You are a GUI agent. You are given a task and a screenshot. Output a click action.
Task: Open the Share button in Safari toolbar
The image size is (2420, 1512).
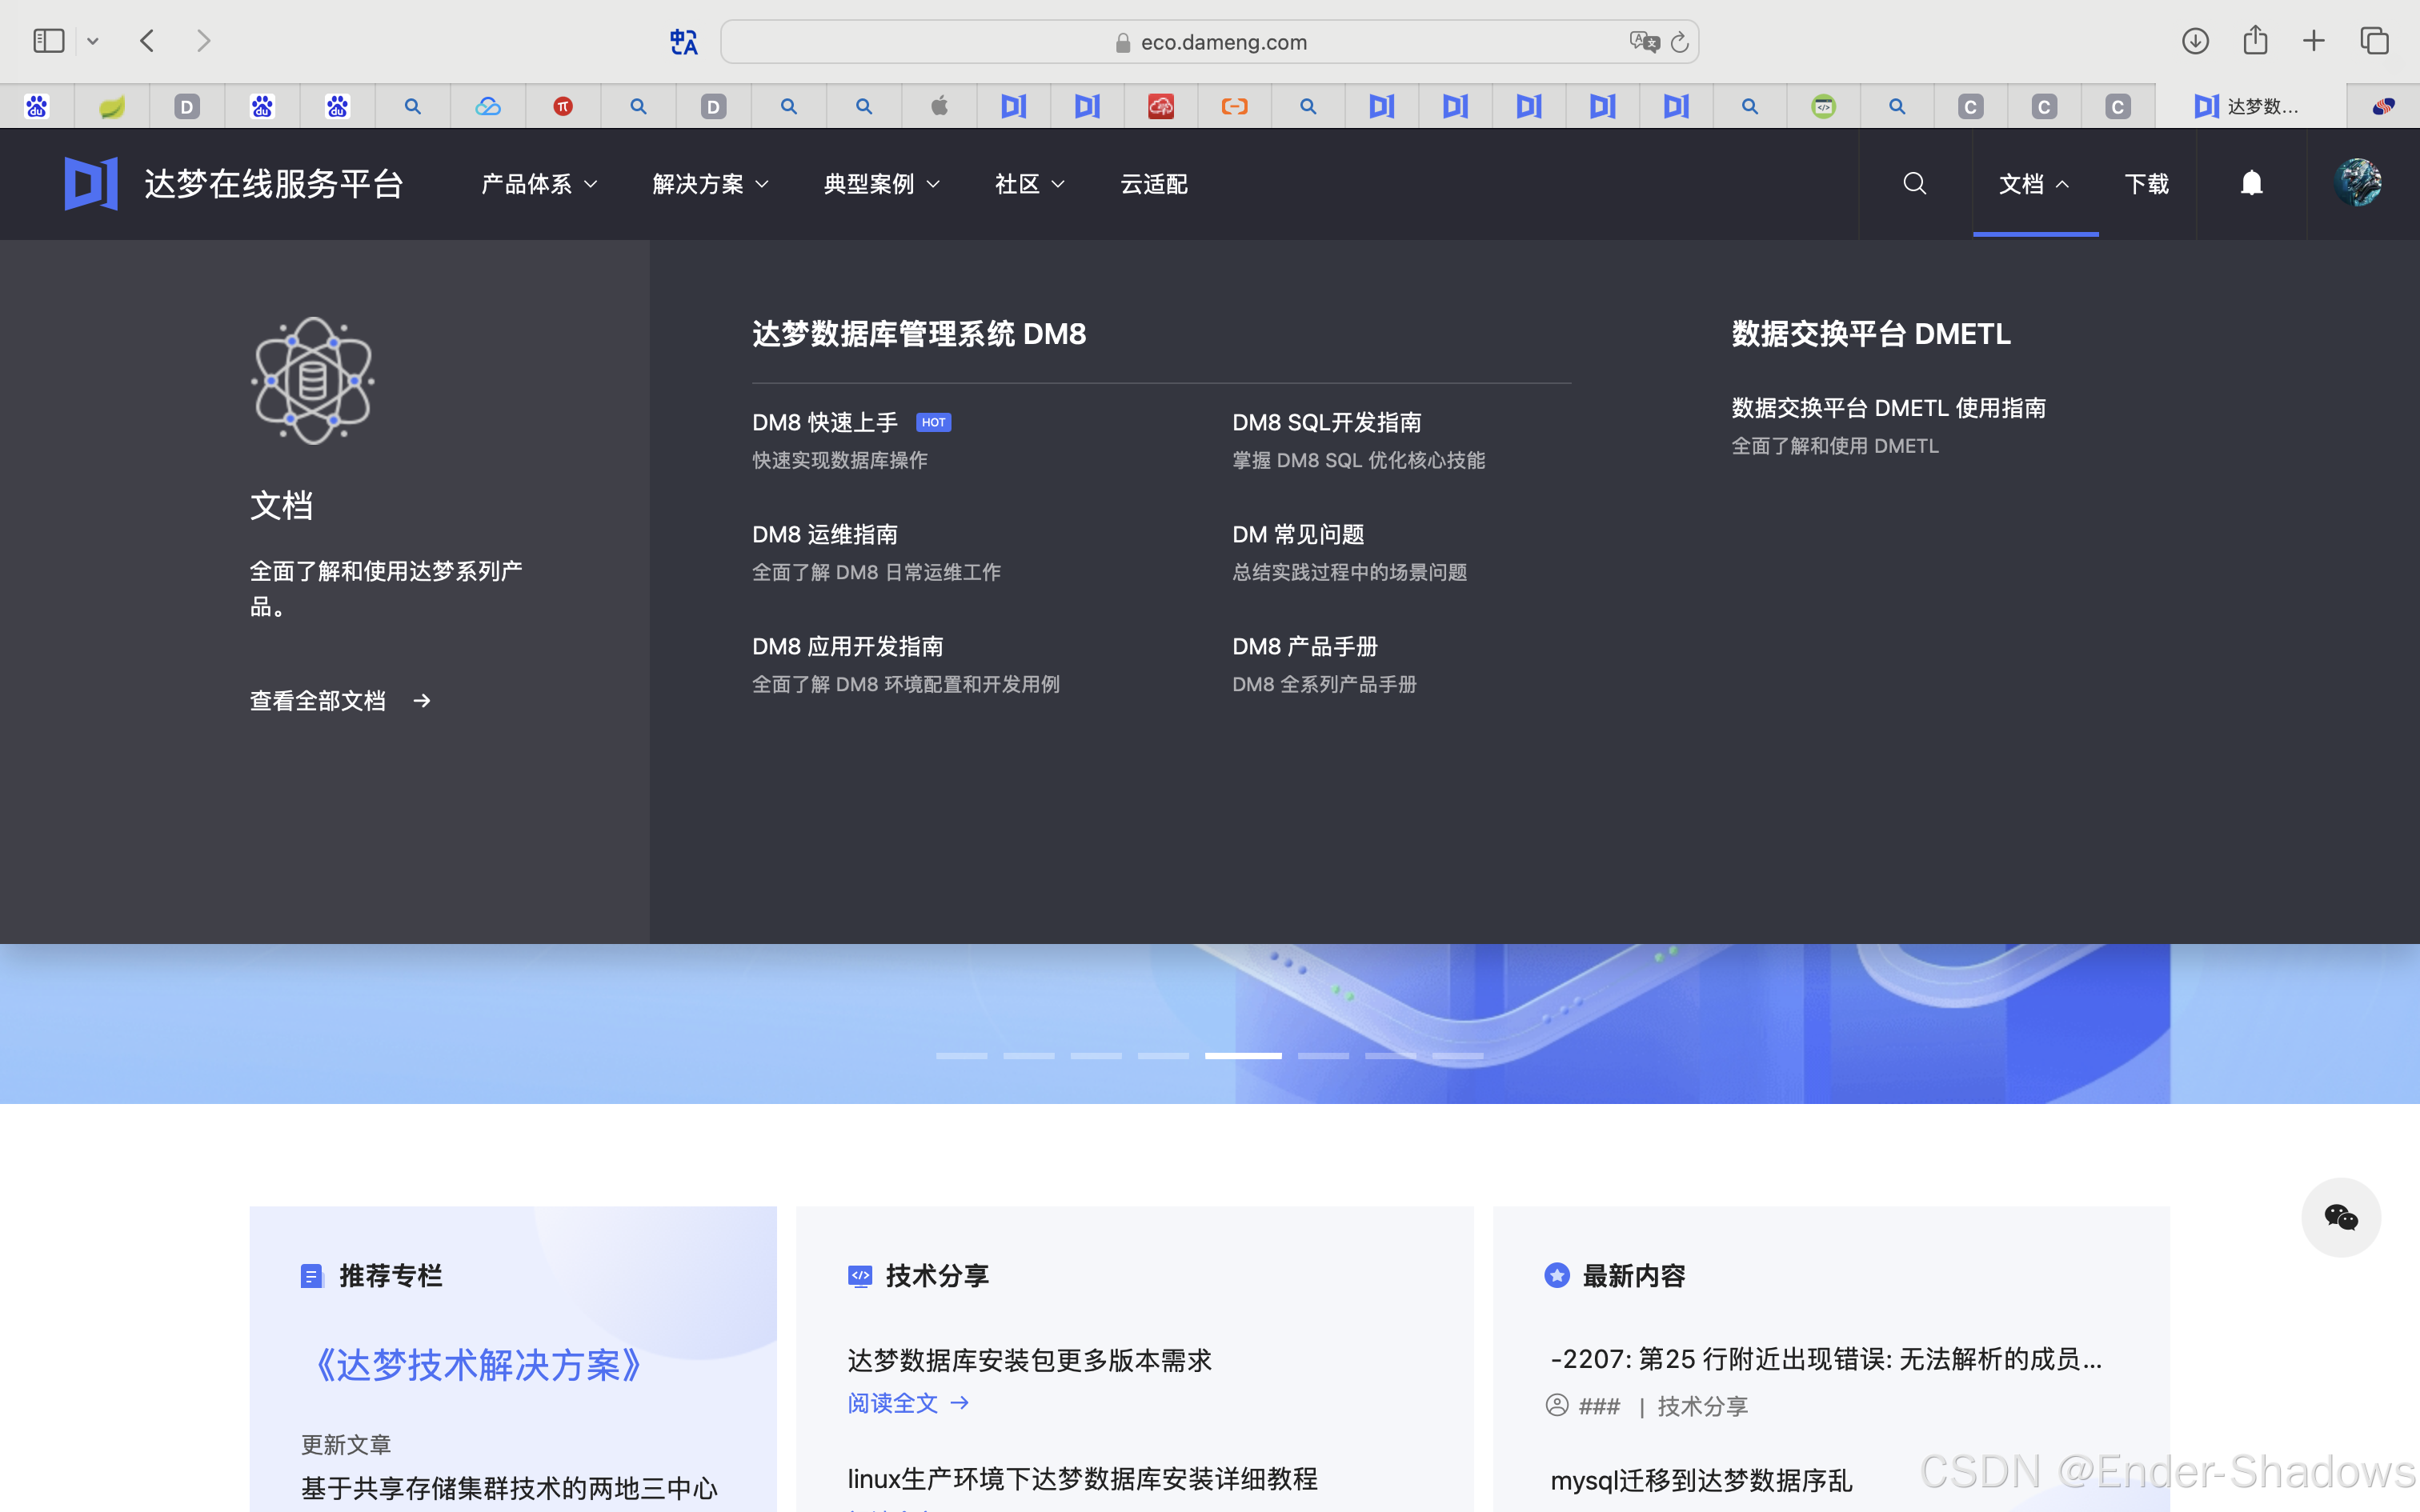coord(2255,41)
